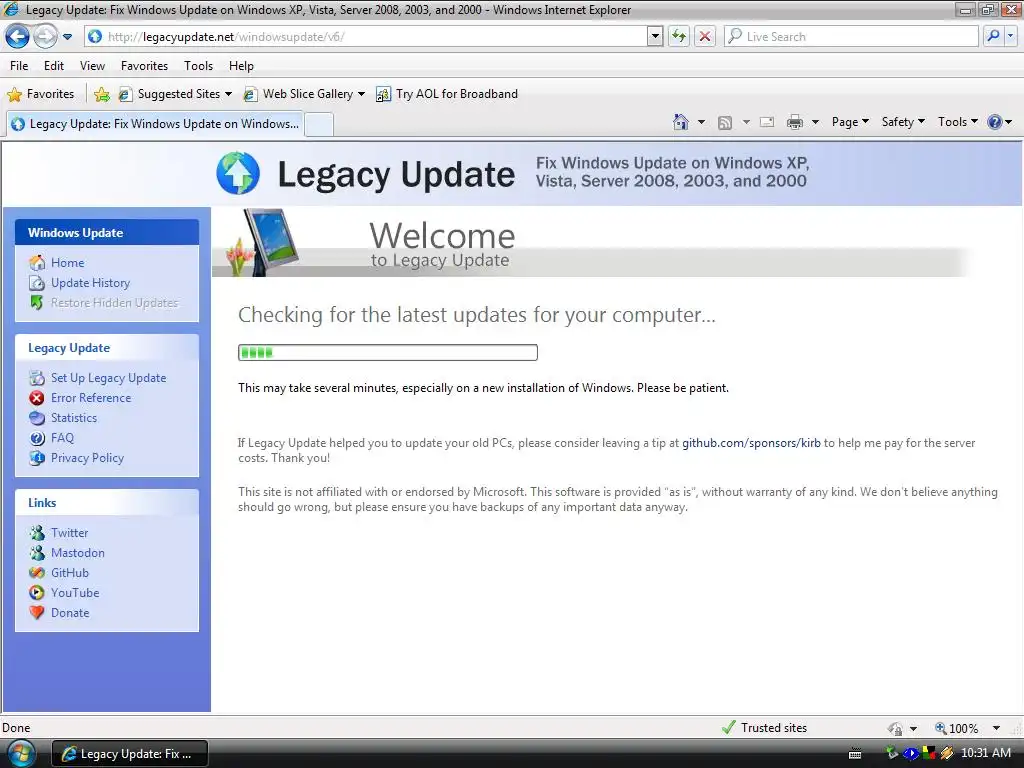The width and height of the screenshot is (1024, 768).
Task: Click the RSS Feeds toolbar icon
Action: tap(725, 122)
